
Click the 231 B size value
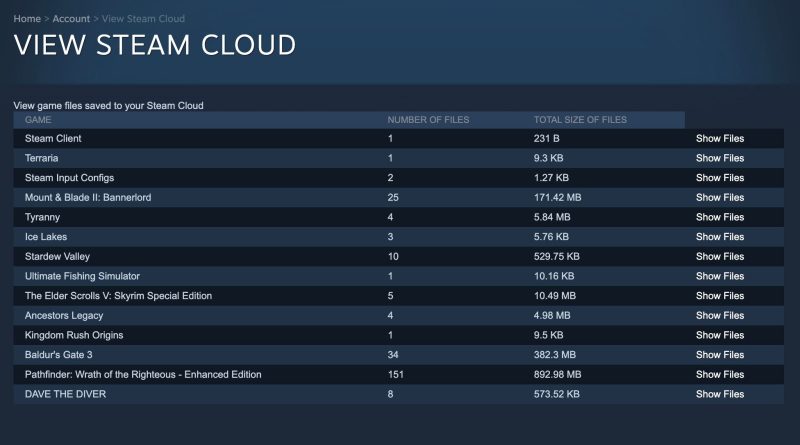click(546, 138)
